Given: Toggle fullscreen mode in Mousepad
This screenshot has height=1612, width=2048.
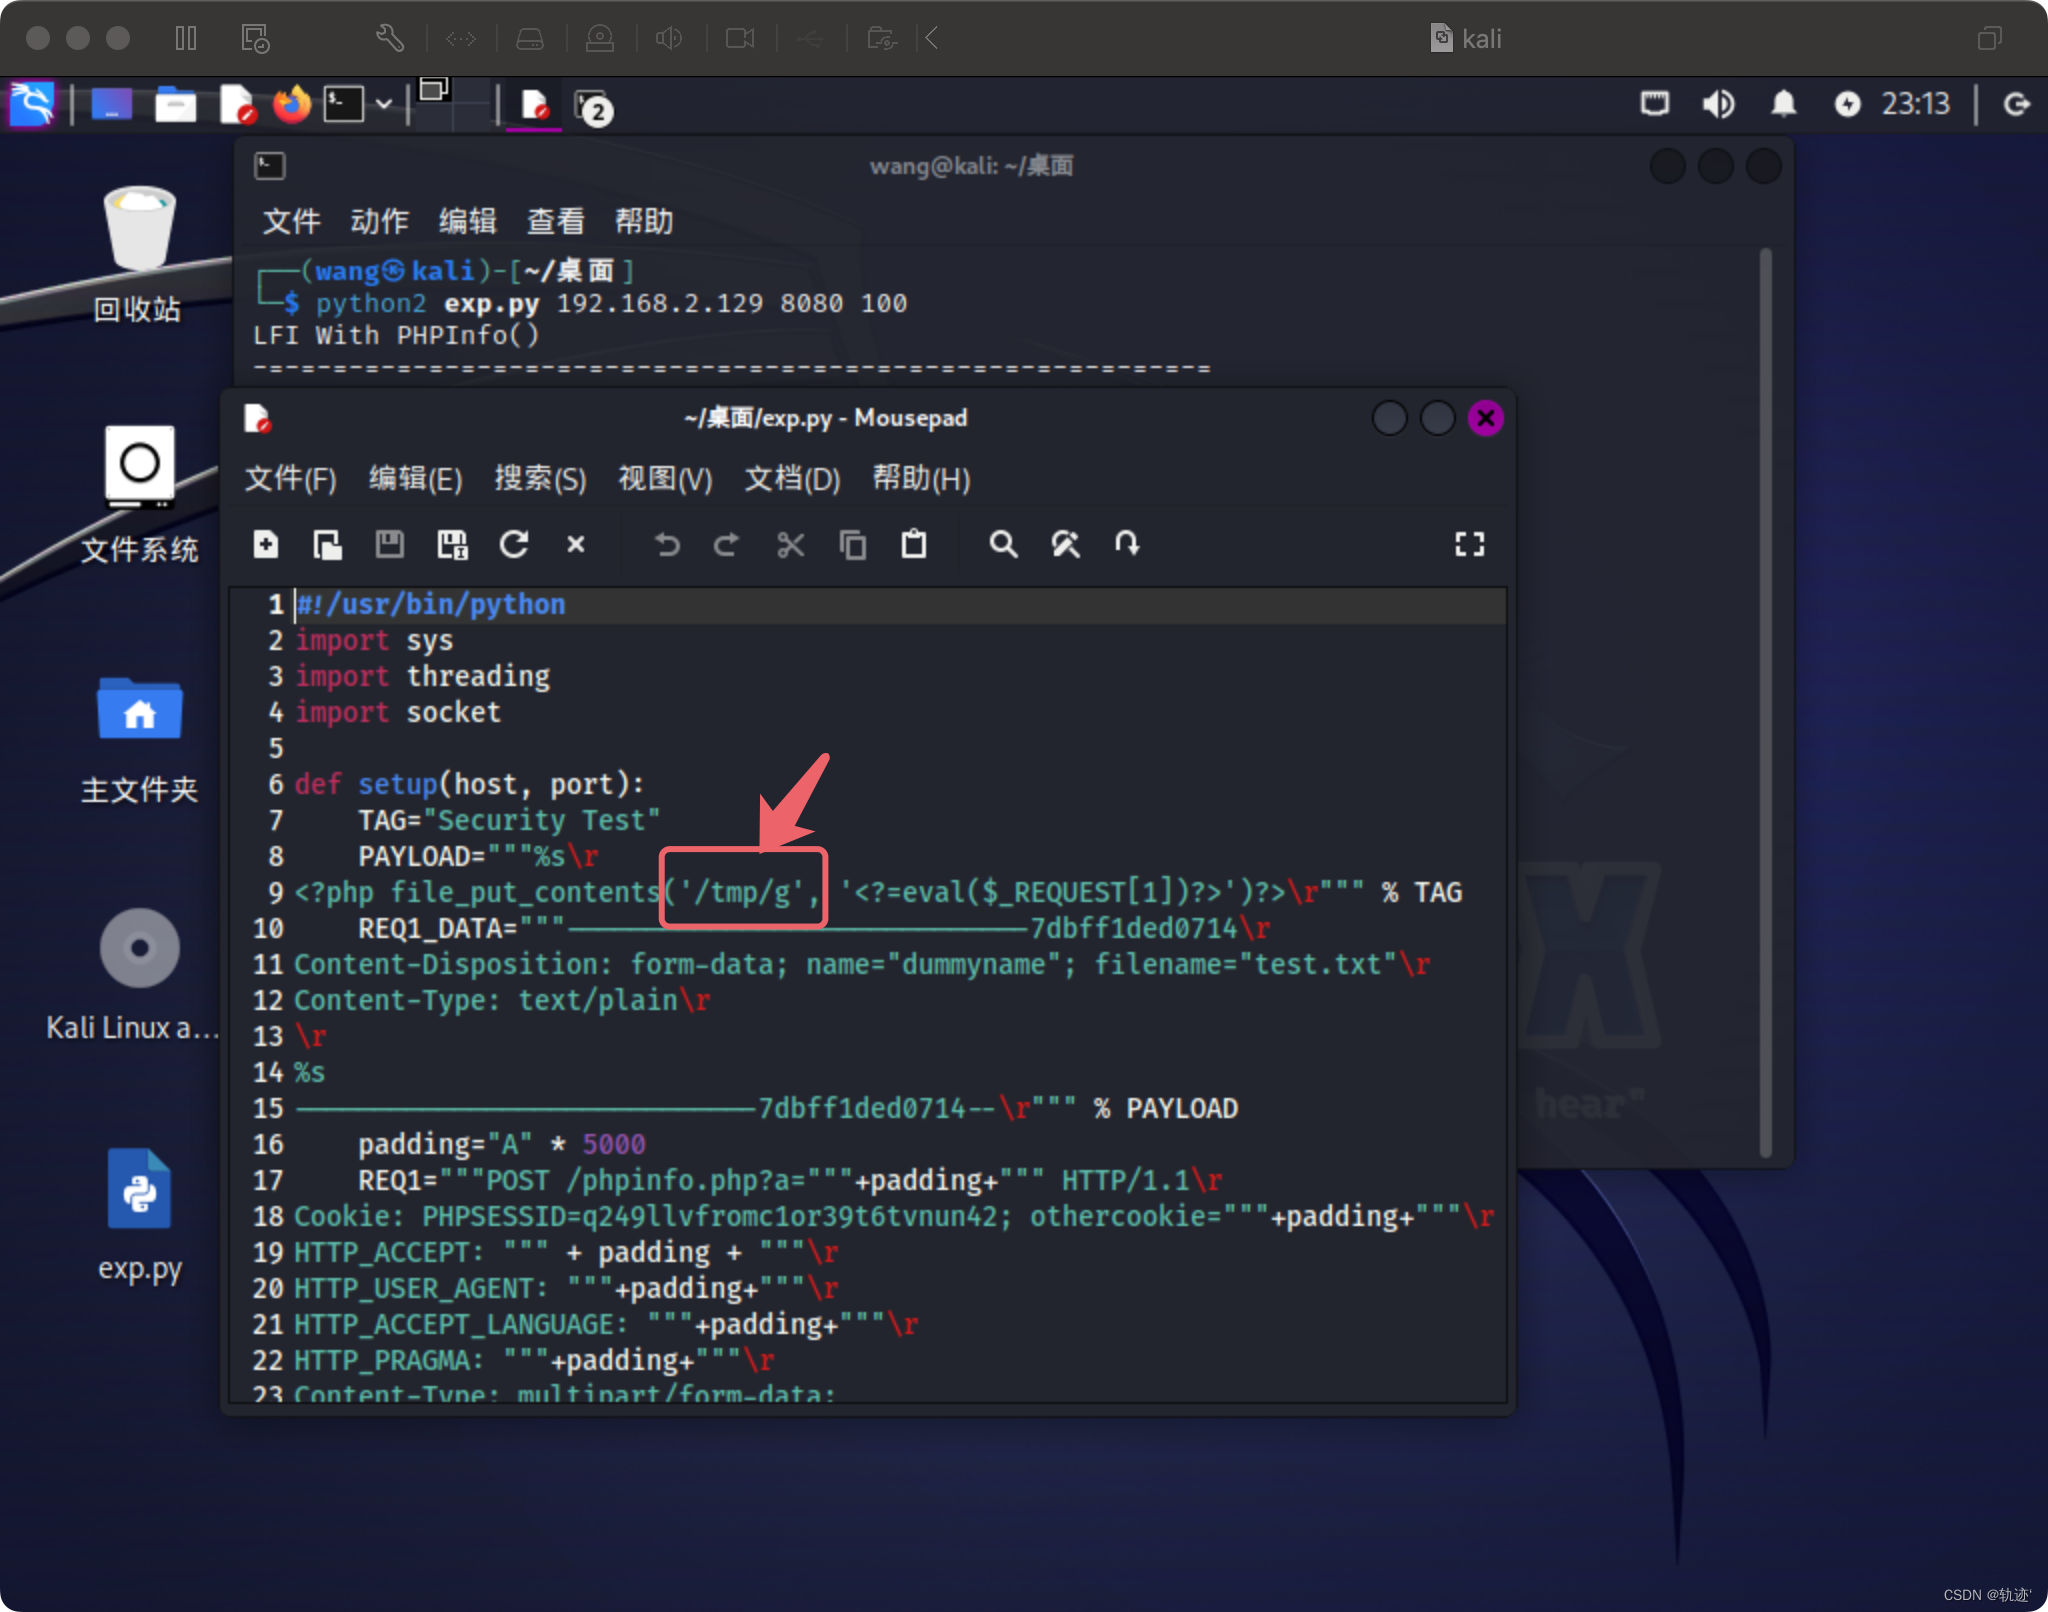Looking at the screenshot, I should (1469, 544).
